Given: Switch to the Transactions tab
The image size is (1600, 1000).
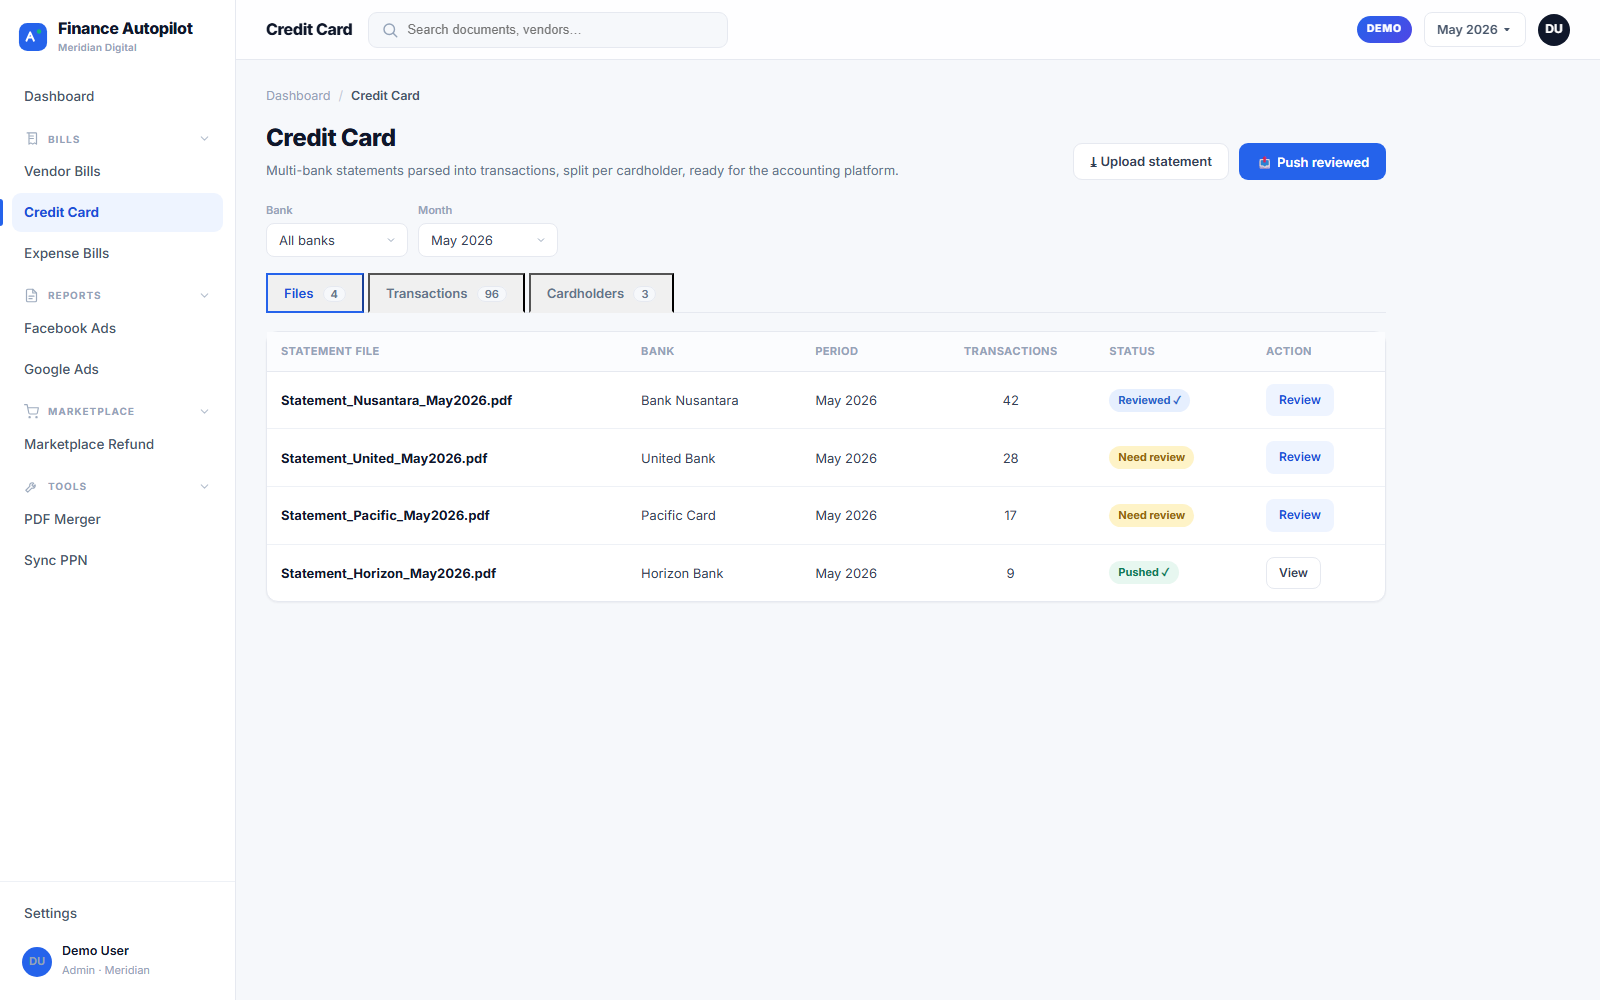Looking at the screenshot, I should (446, 293).
